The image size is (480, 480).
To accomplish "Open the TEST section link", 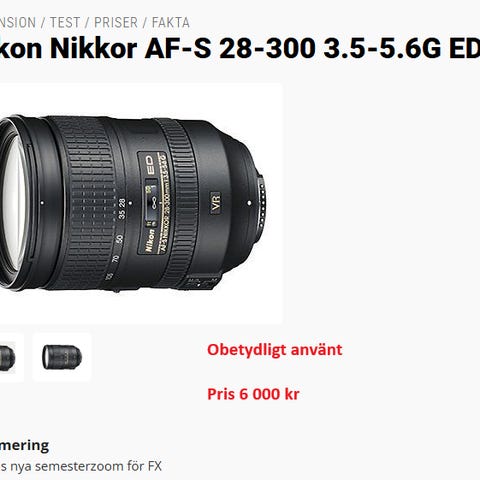I will point(65,23).
